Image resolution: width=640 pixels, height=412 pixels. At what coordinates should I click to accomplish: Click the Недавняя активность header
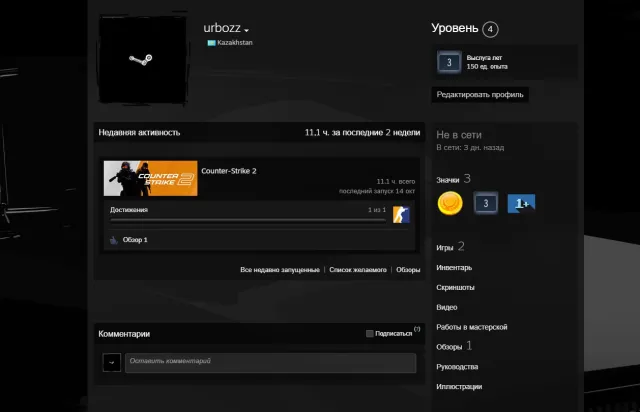click(x=139, y=133)
